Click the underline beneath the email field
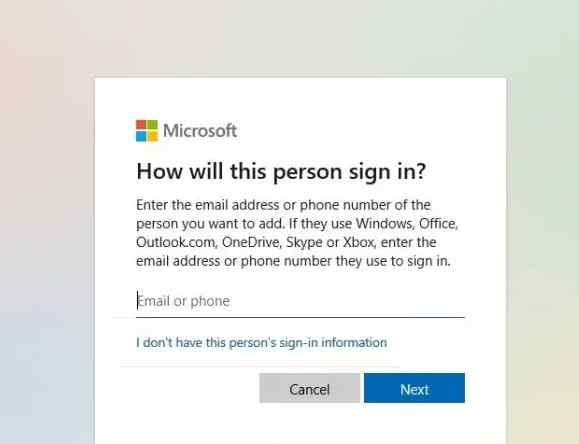The image size is (579, 444). 300,317
